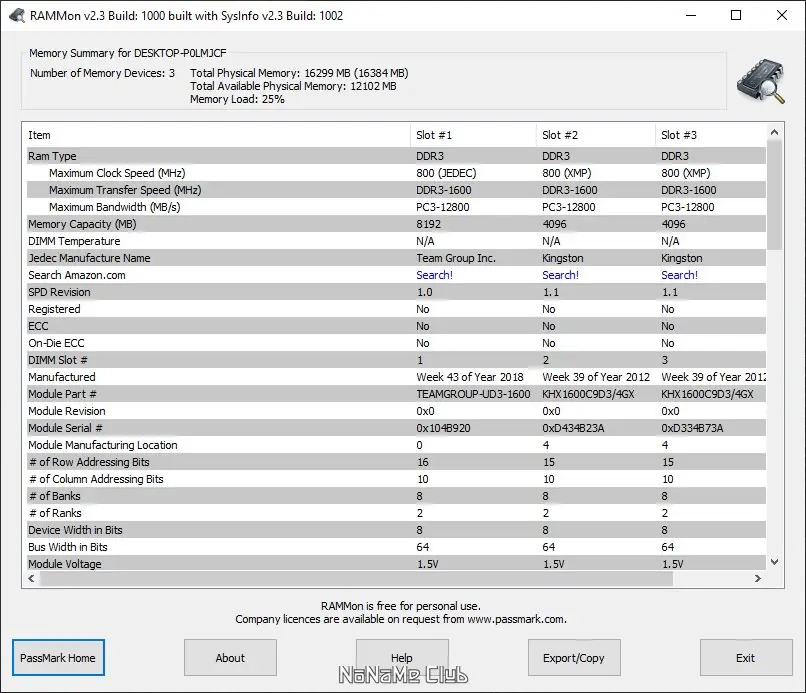Click the vertical scrollbar up arrow
This screenshot has width=806, height=693.
tap(775, 132)
